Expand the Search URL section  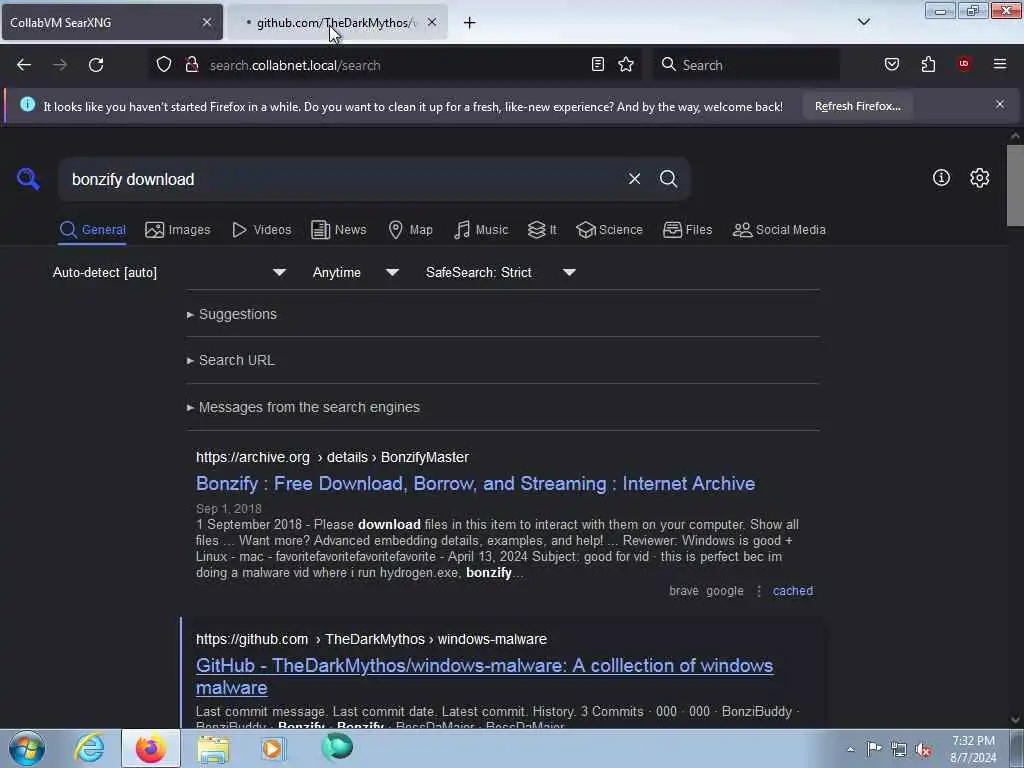tap(231, 360)
